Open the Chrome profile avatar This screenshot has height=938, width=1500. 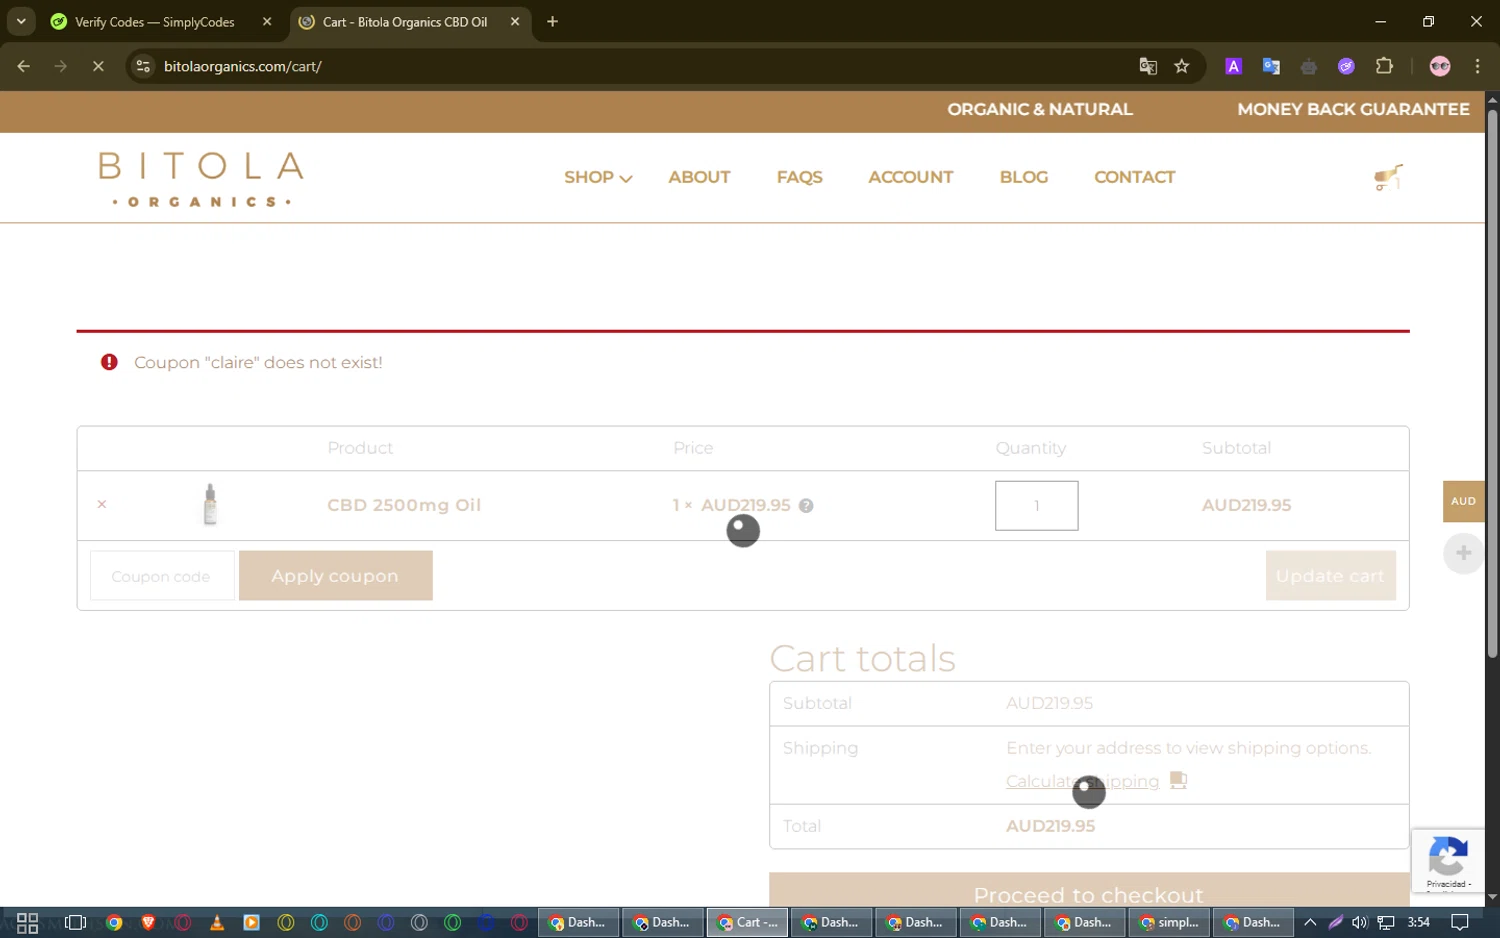coord(1440,66)
